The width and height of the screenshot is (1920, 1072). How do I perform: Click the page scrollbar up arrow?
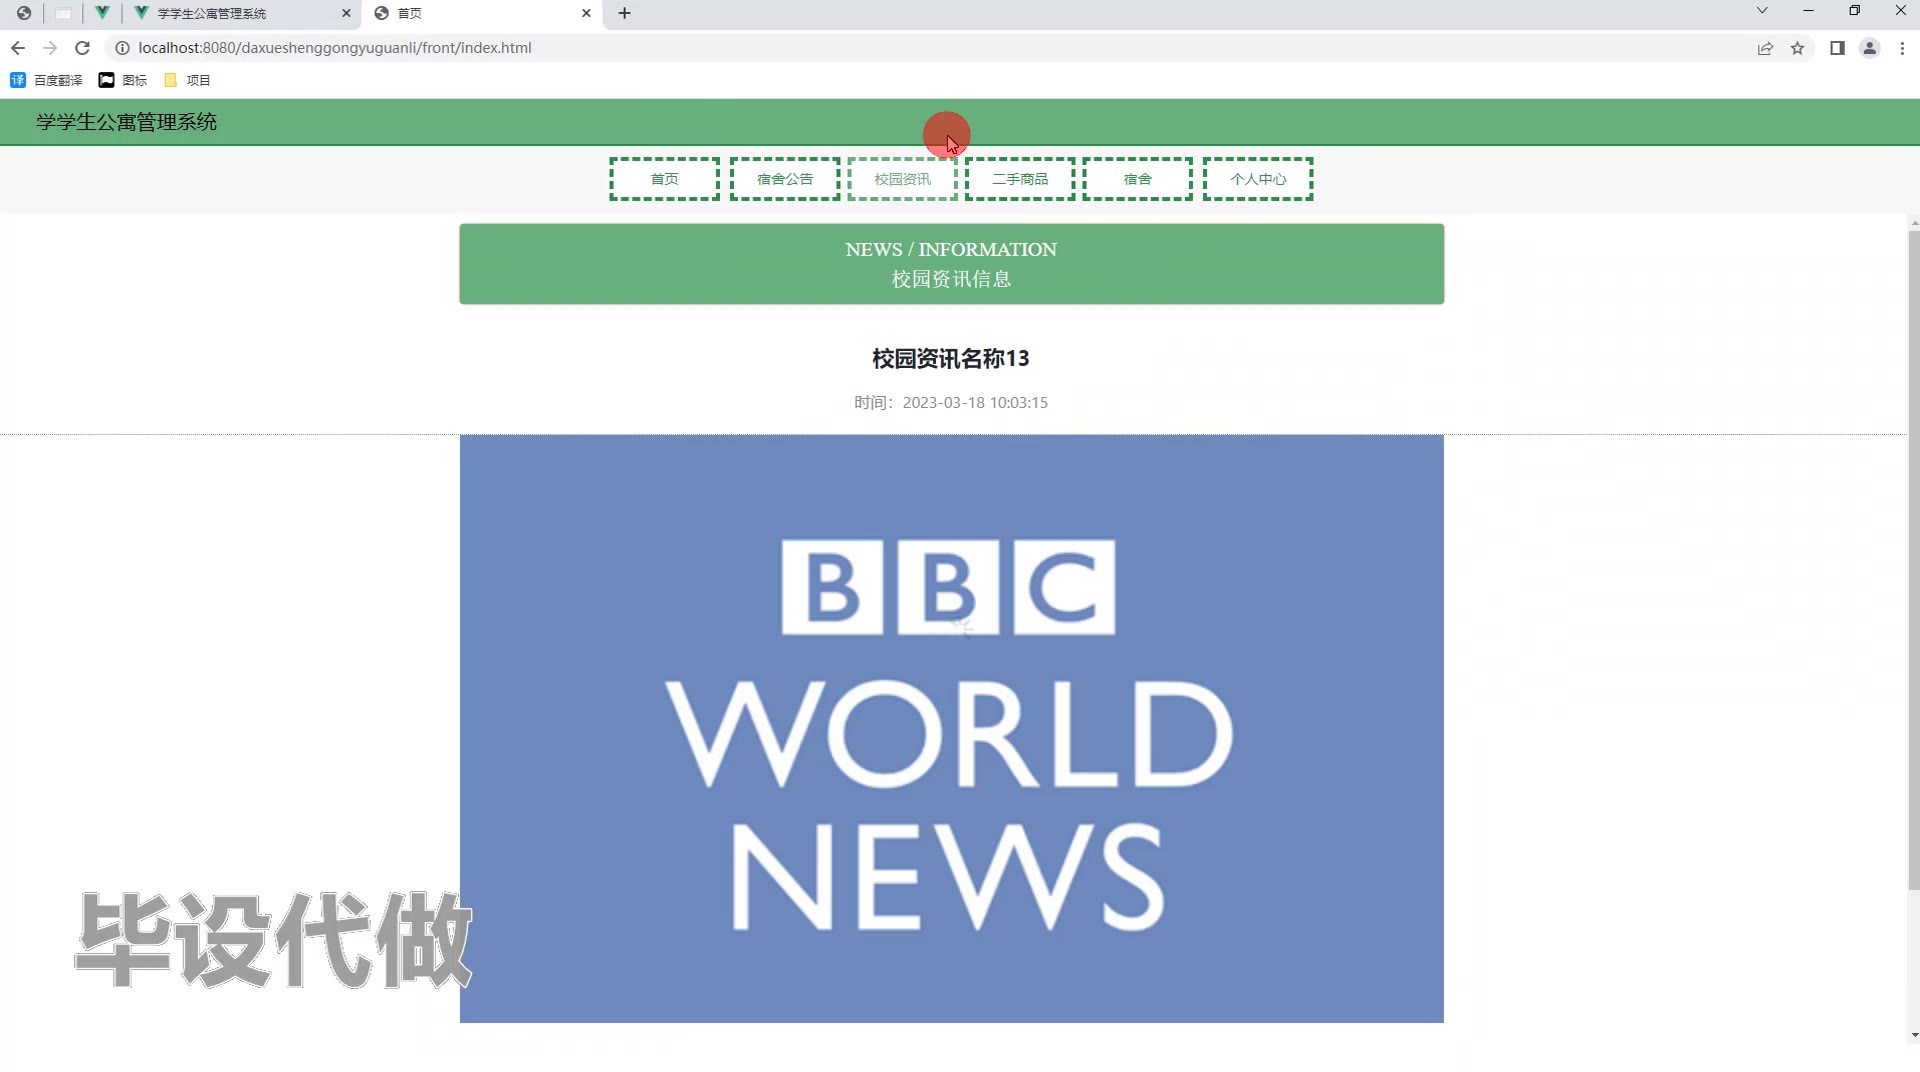1914,223
